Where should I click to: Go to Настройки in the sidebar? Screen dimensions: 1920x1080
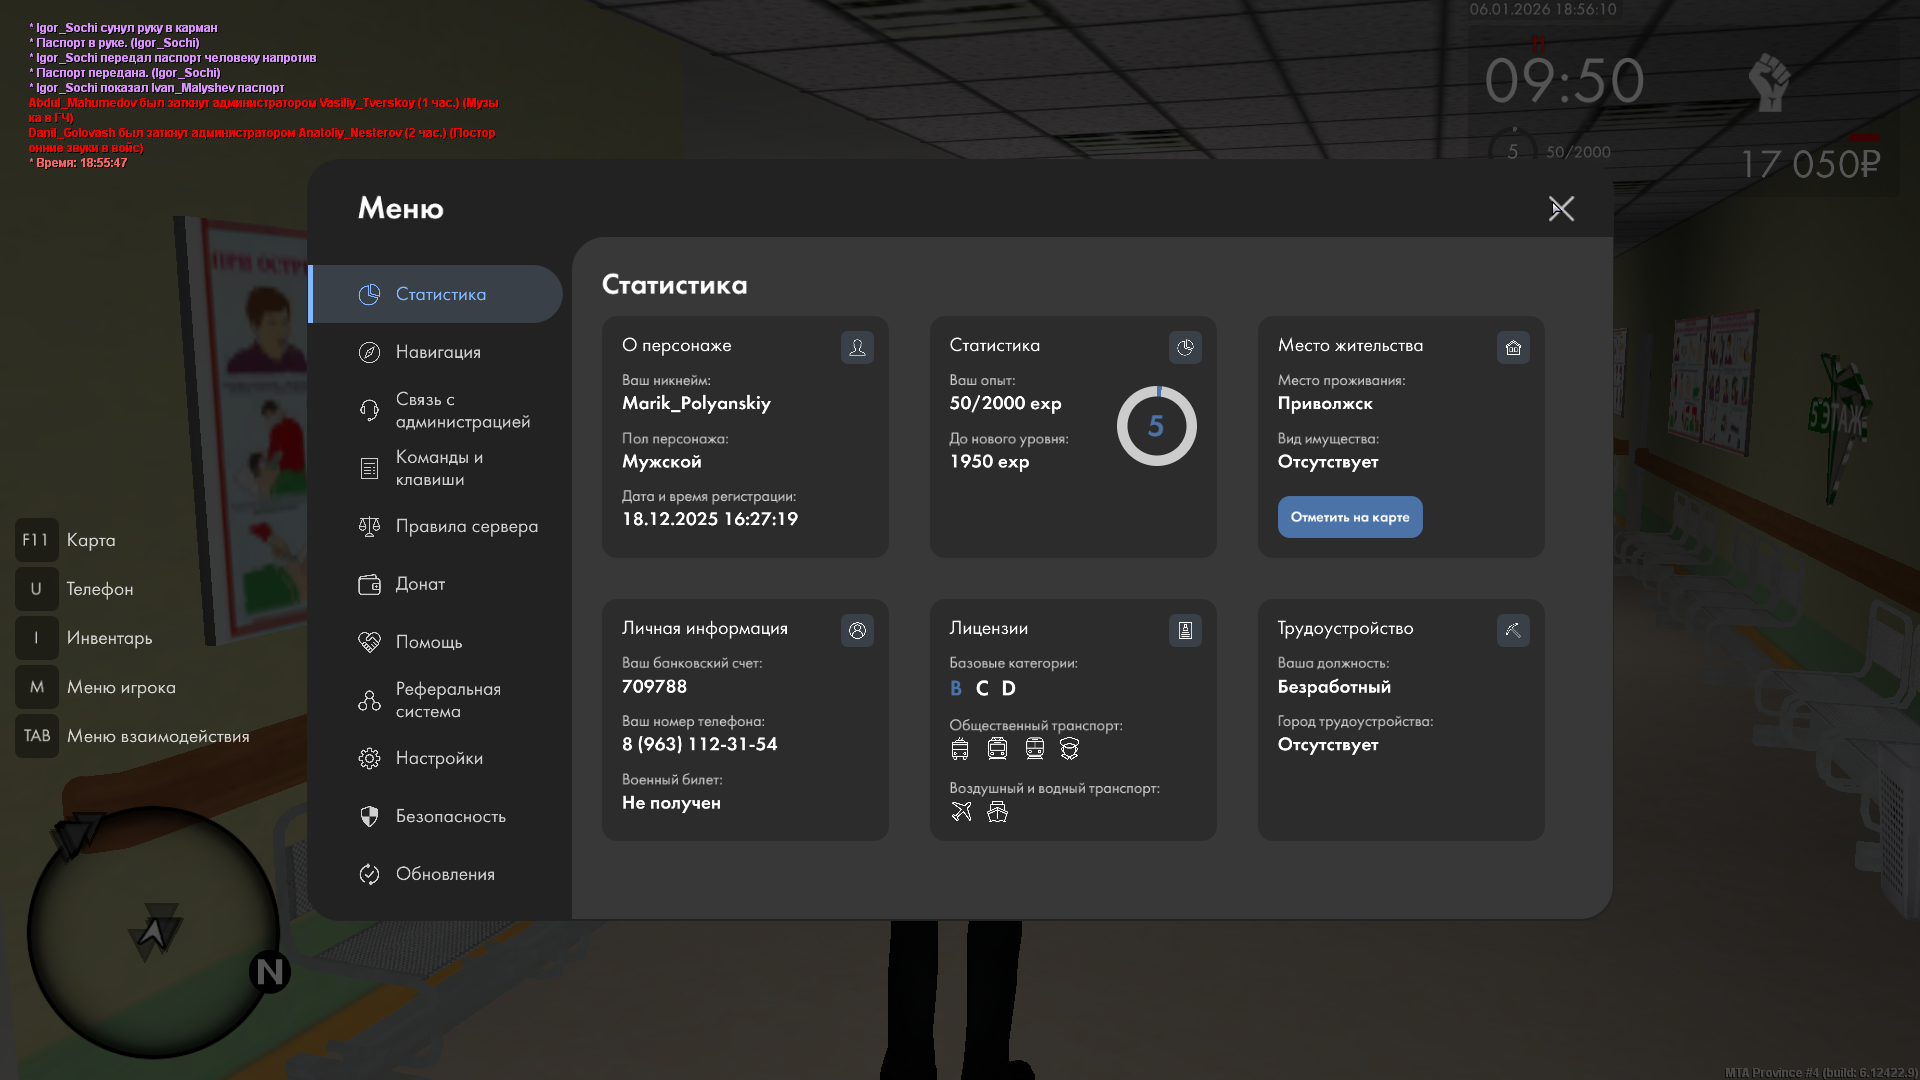pos(439,758)
